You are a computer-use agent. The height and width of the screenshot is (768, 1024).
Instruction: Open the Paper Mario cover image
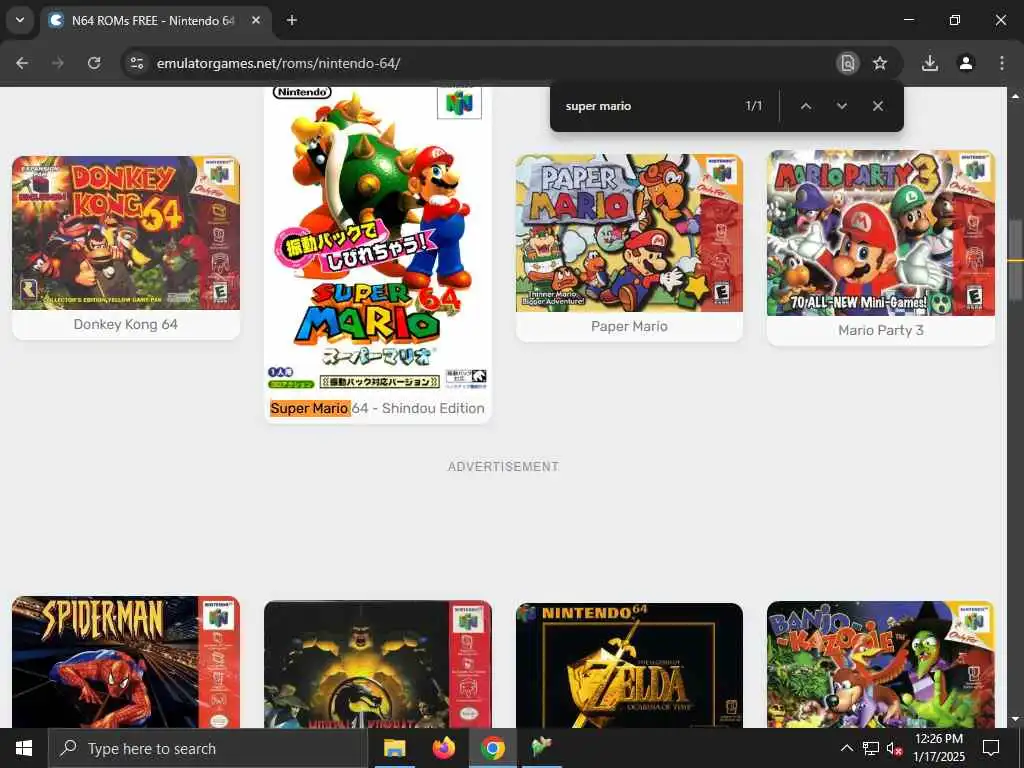tap(629, 233)
